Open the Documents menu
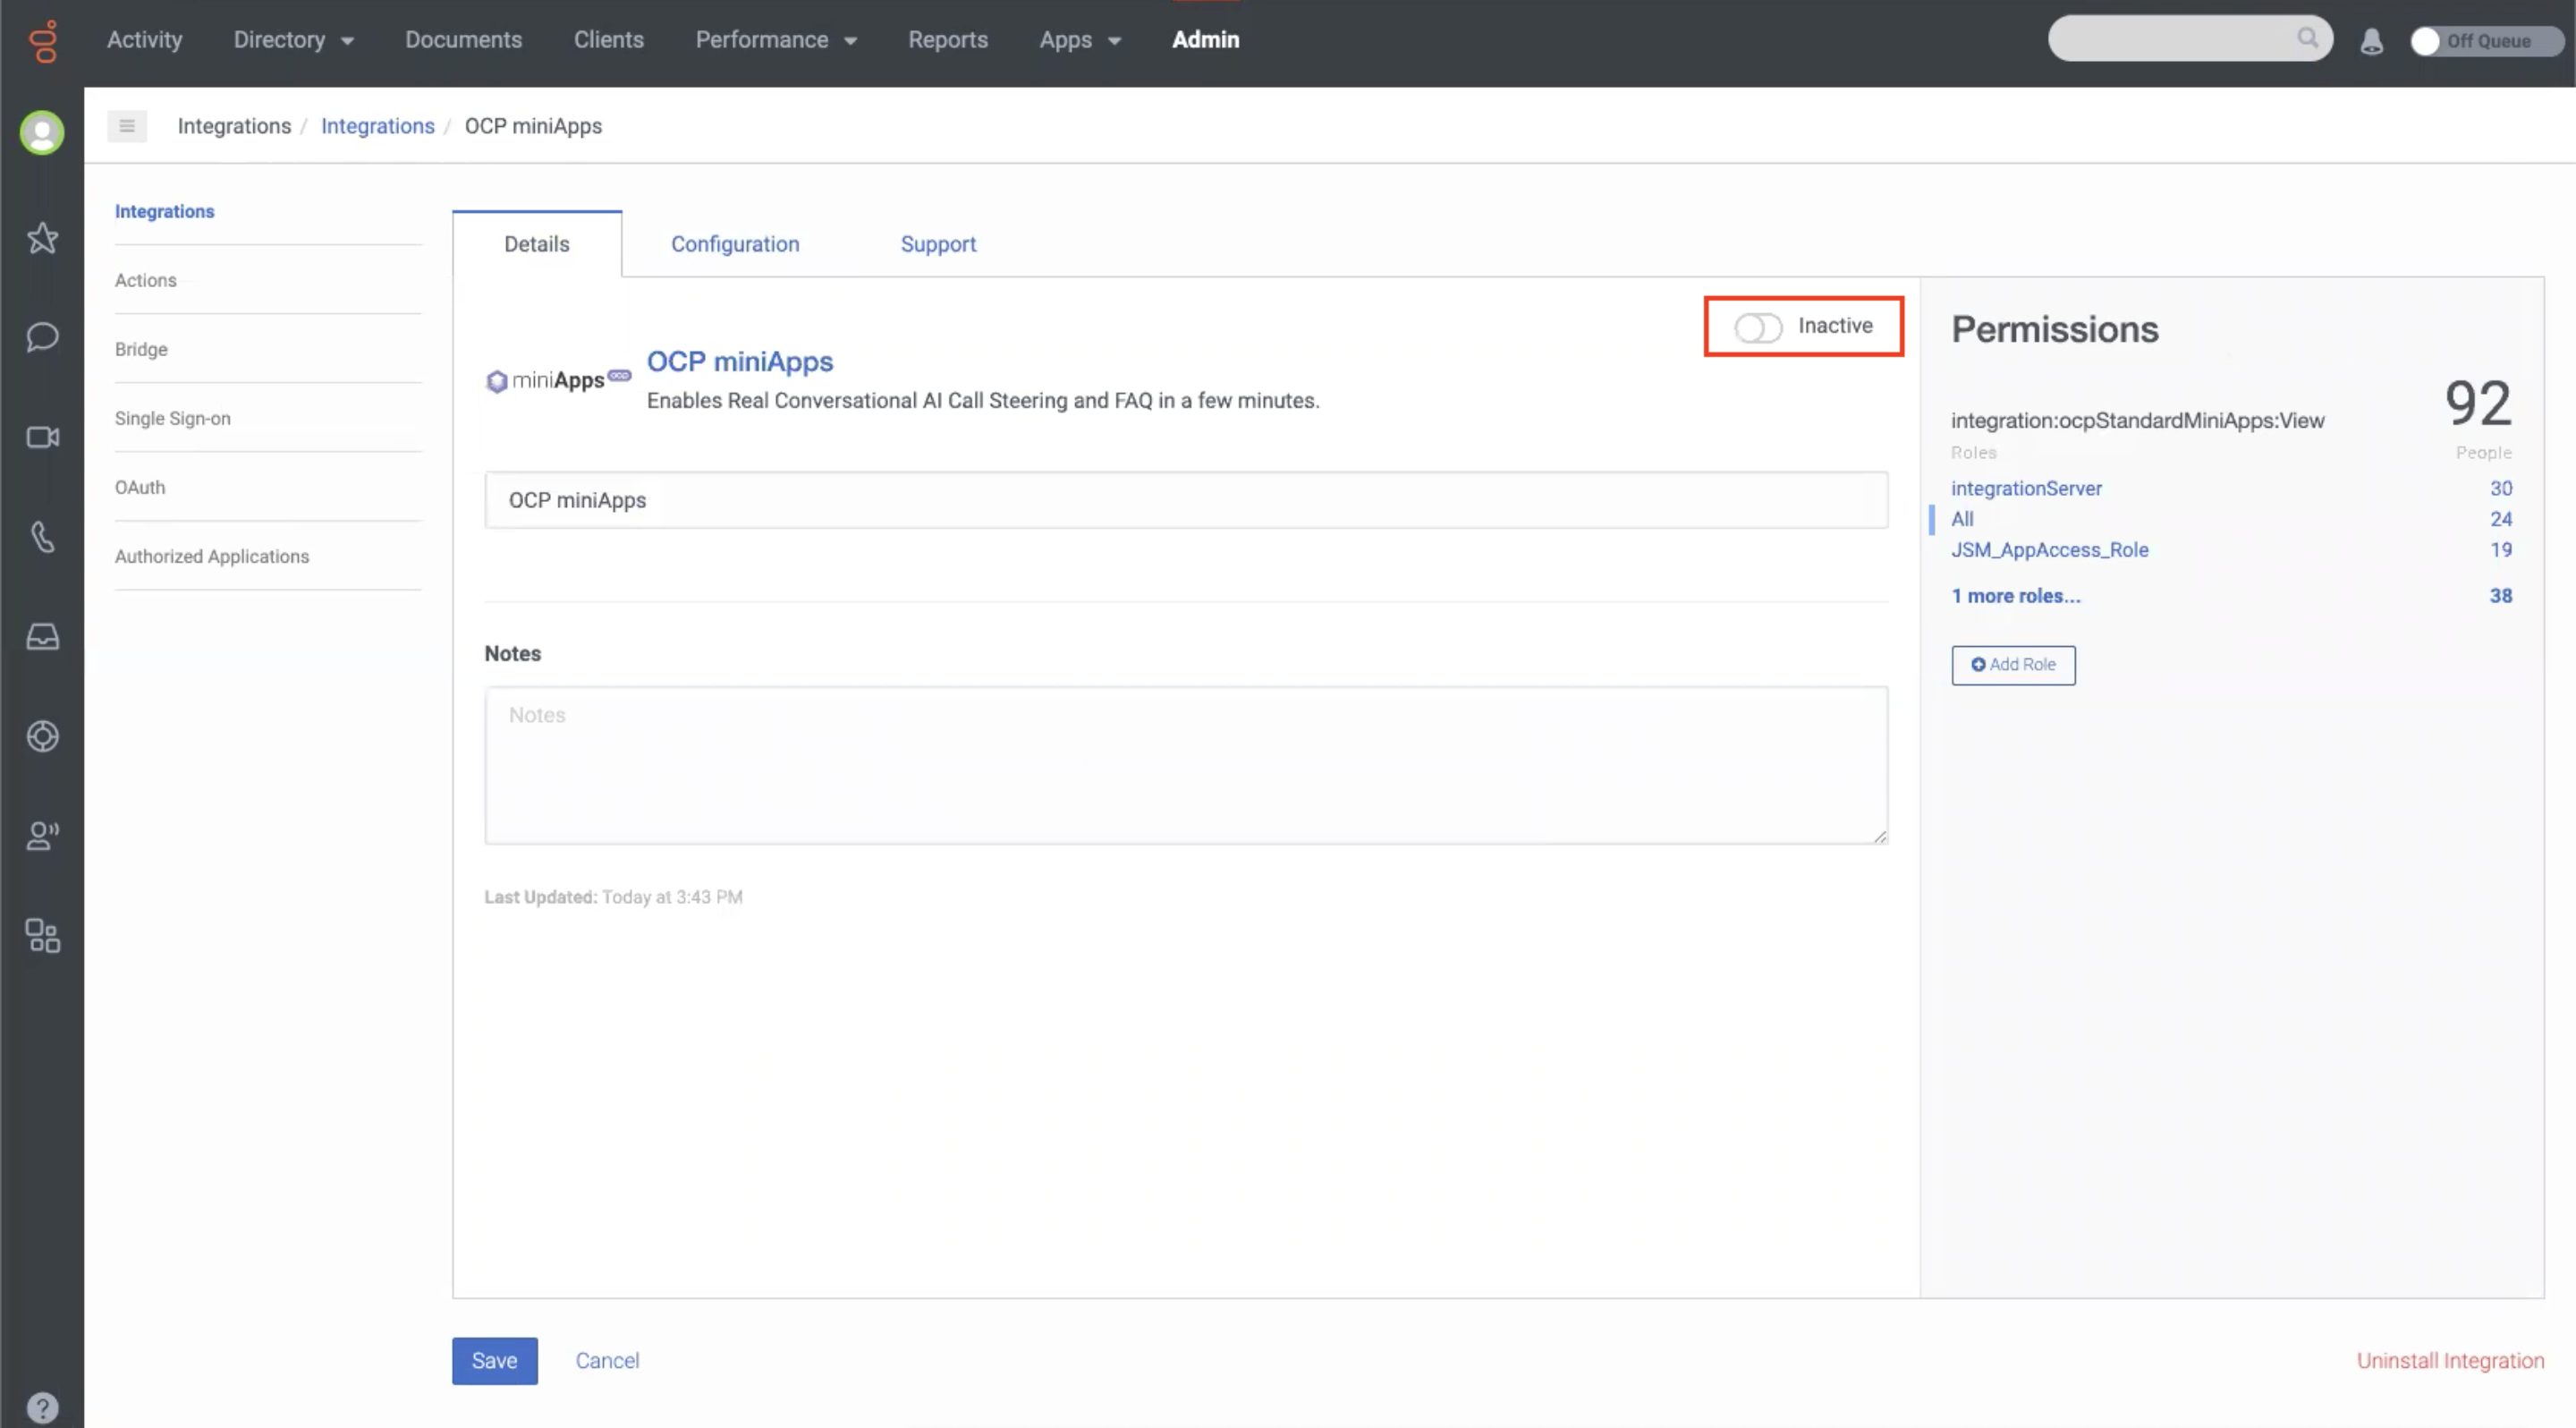 [463, 40]
